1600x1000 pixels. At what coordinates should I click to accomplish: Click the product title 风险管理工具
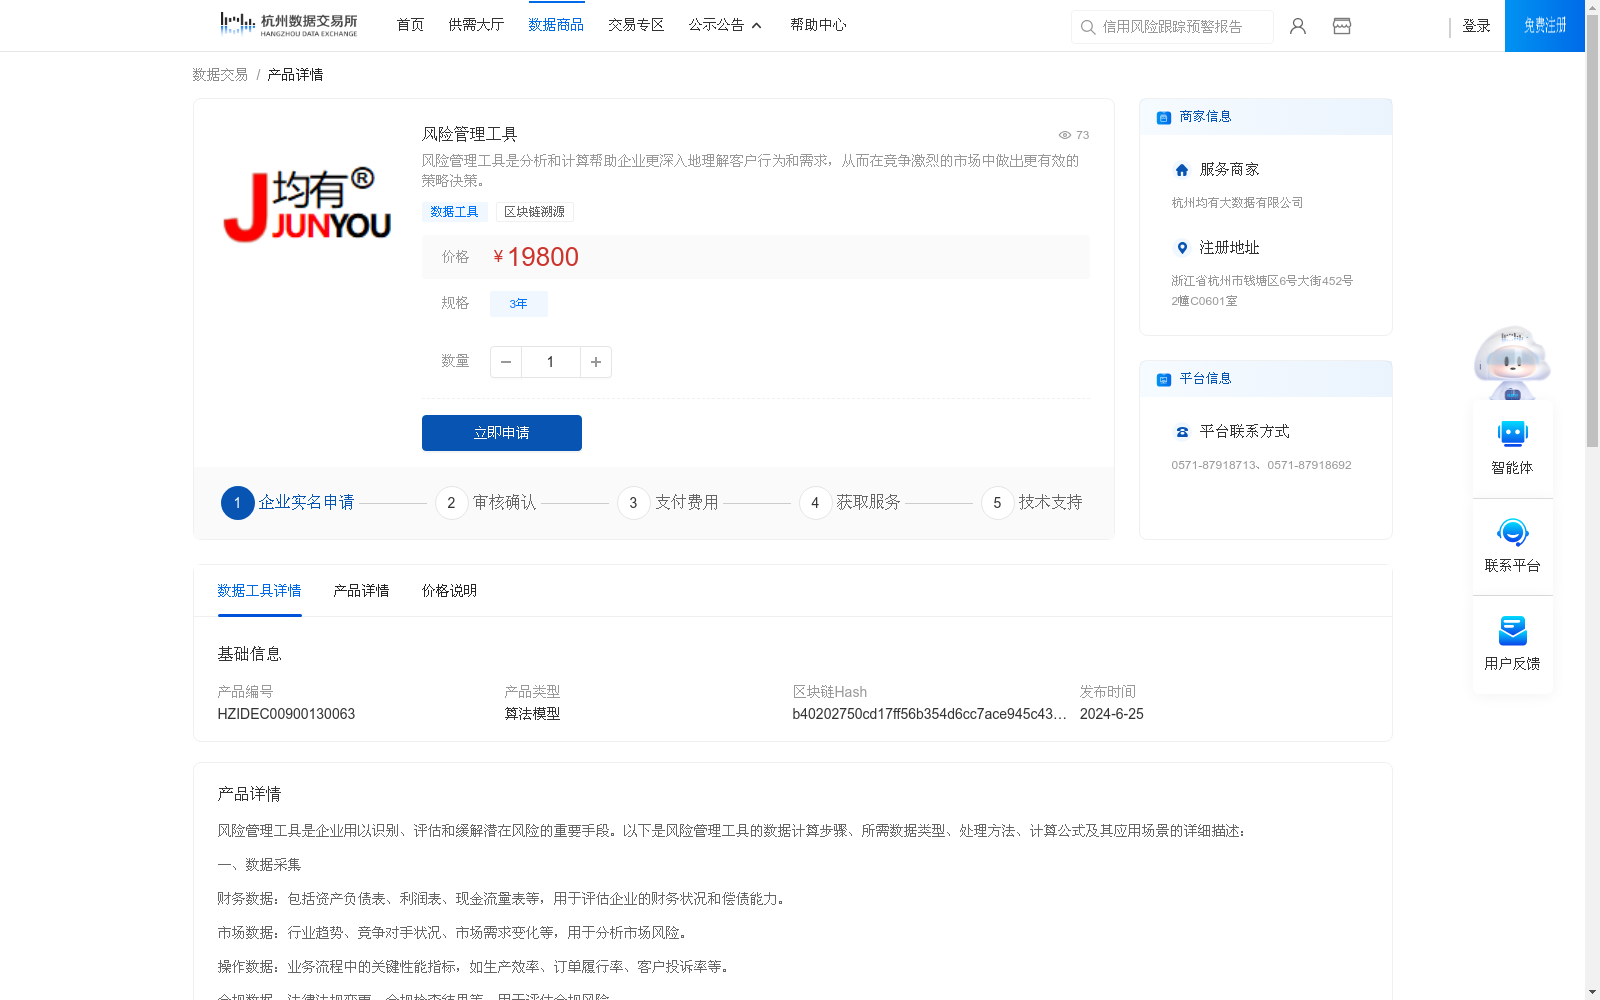(469, 134)
